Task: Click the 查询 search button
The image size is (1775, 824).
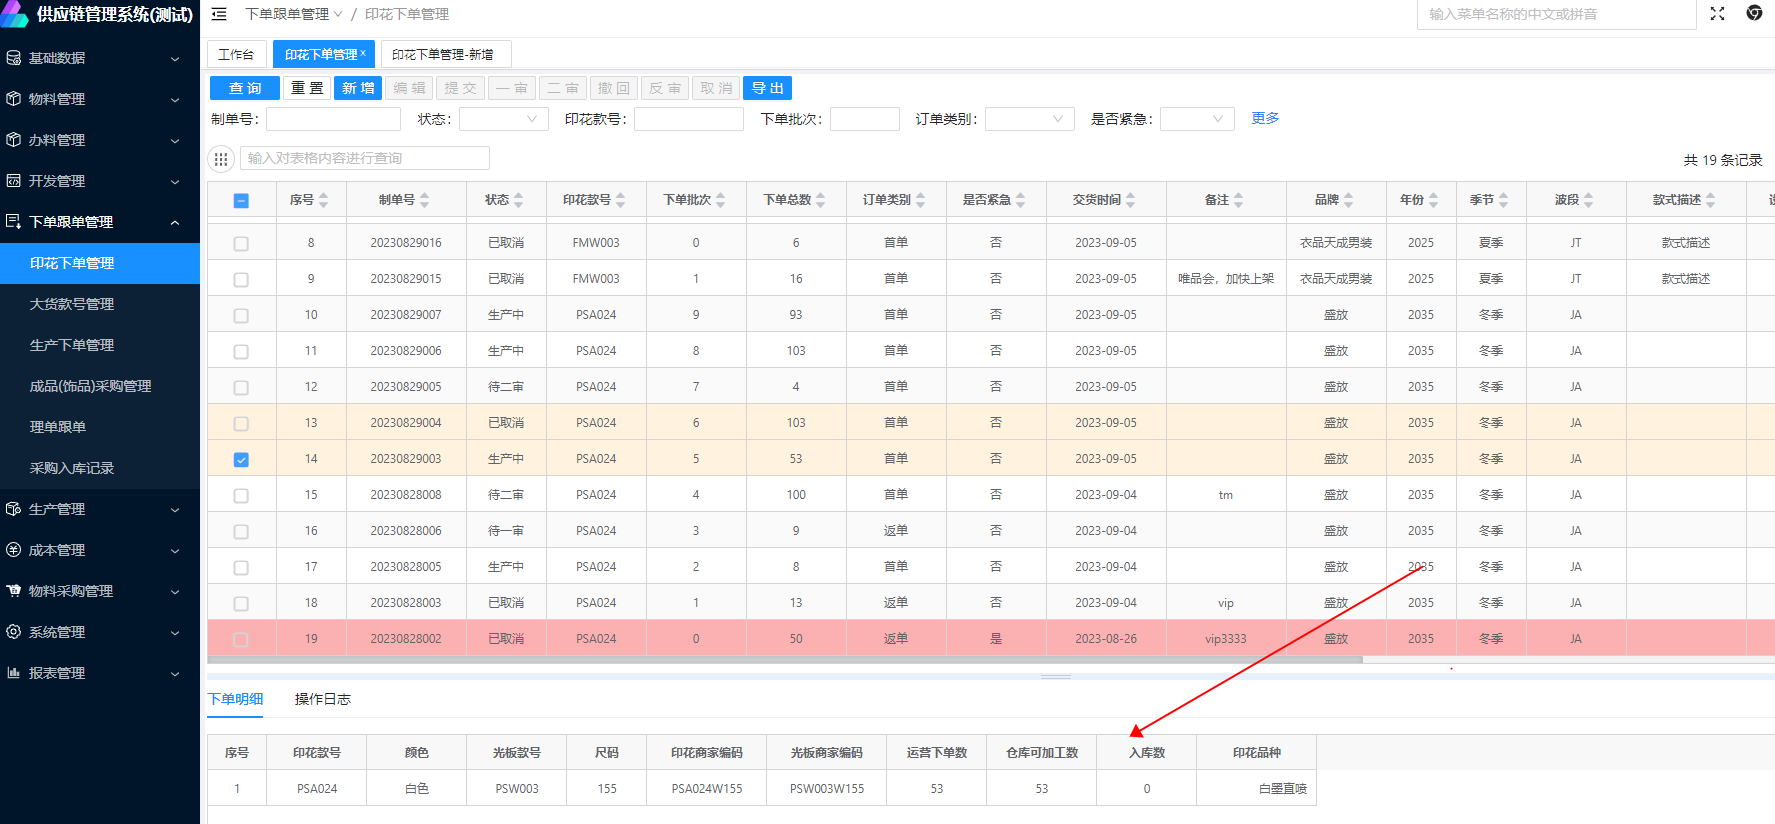Action: (x=245, y=88)
